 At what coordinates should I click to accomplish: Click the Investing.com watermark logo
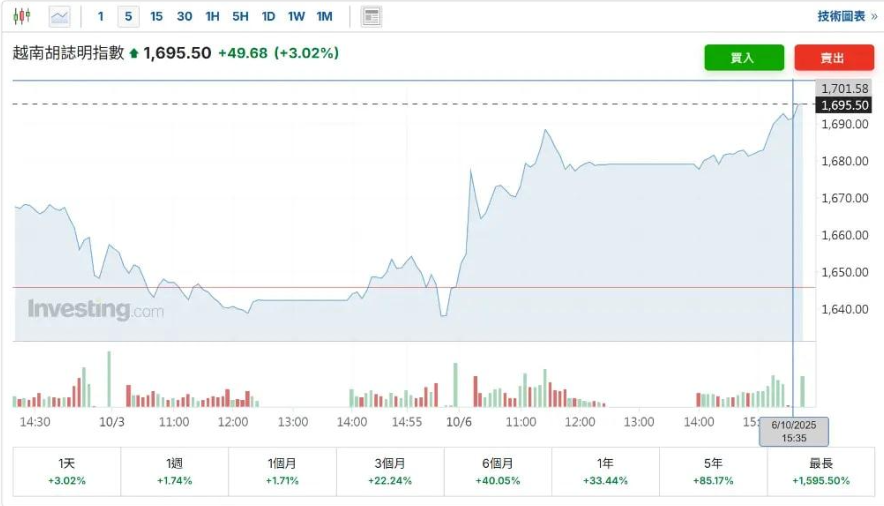pos(95,310)
